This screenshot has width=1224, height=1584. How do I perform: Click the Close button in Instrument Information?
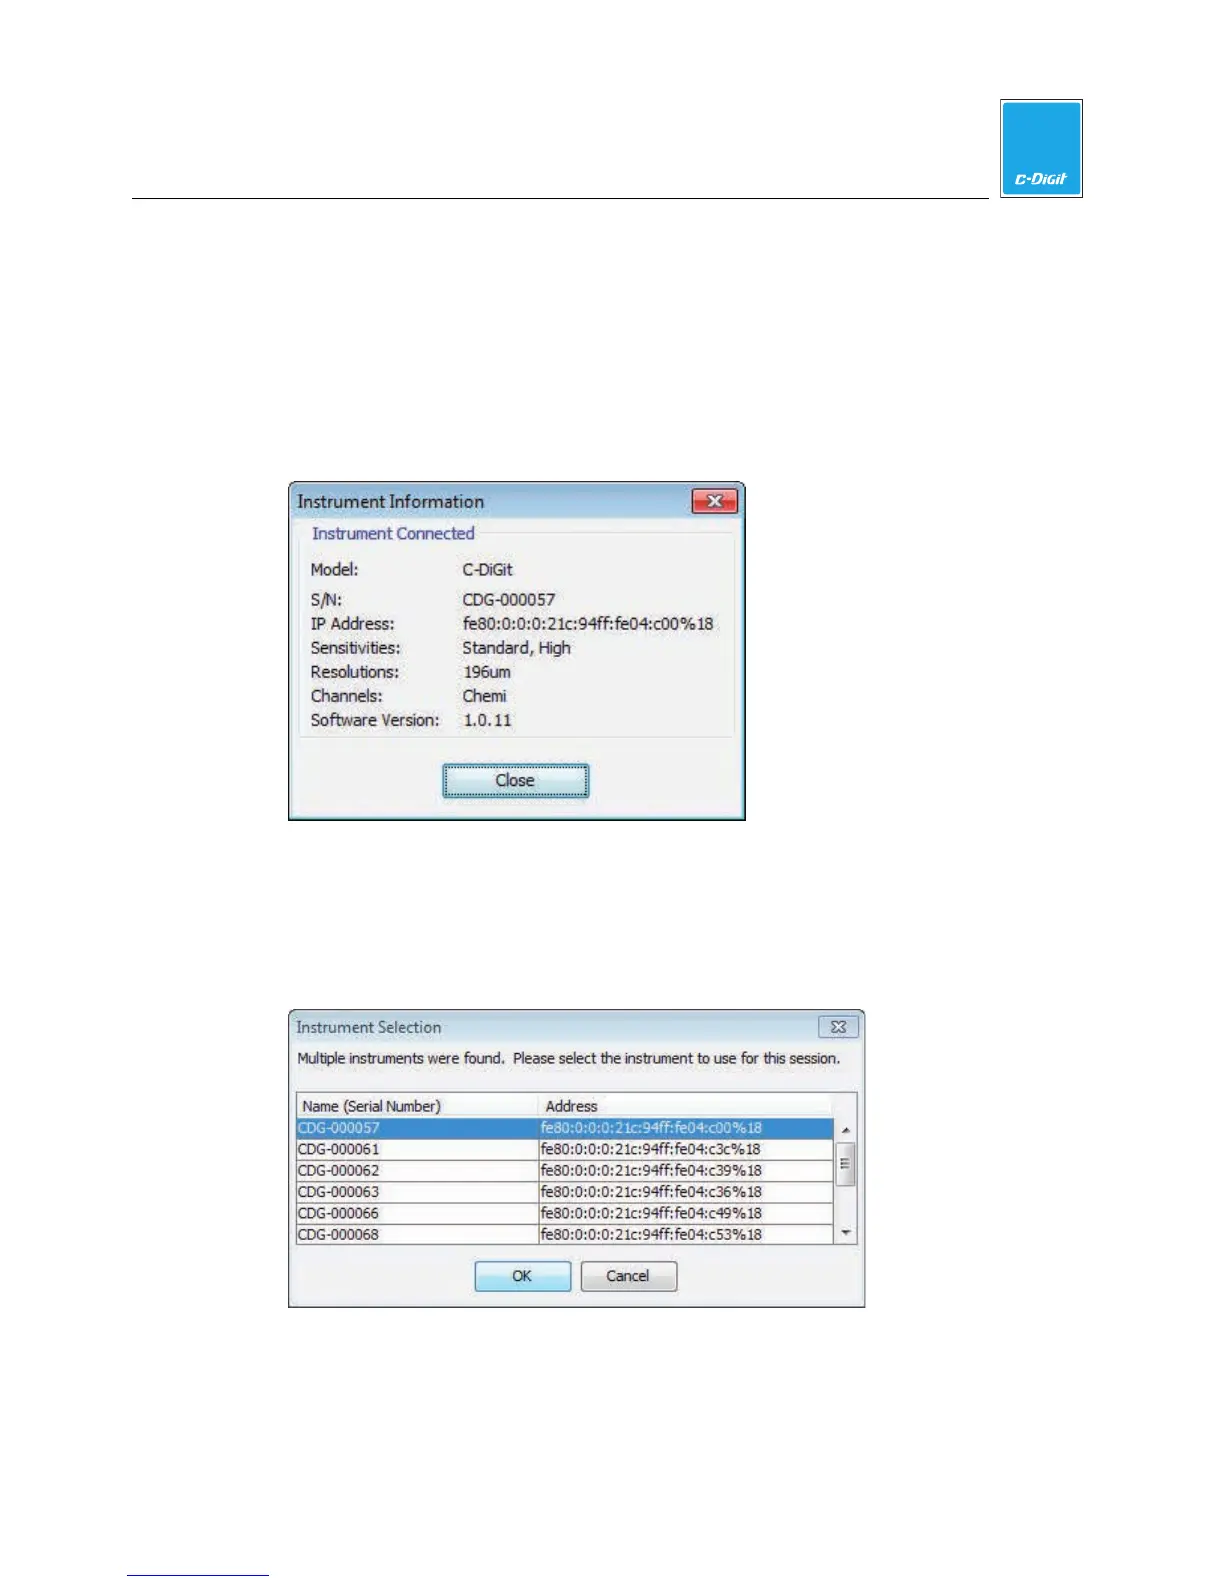pyautogui.click(x=515, y=781)
